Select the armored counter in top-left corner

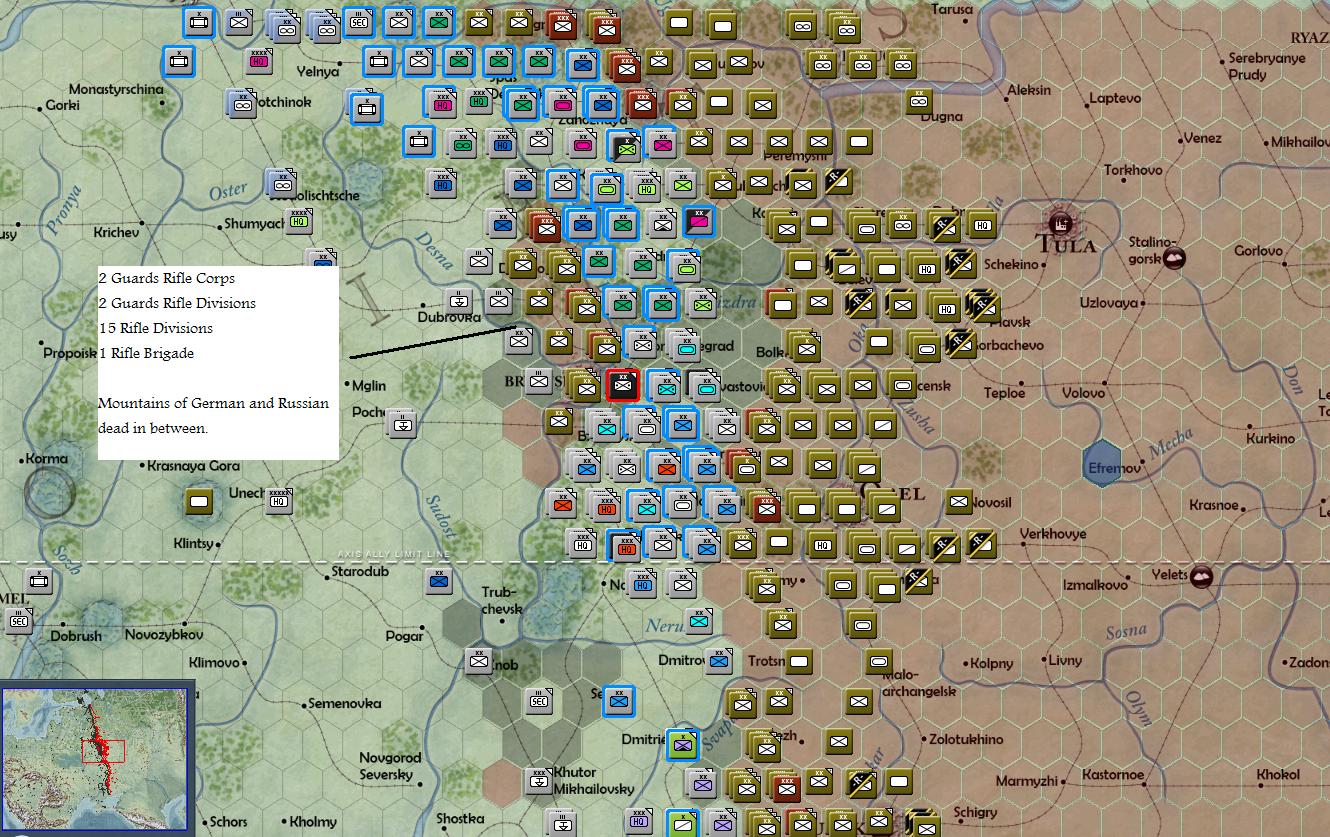pos(200,21)
